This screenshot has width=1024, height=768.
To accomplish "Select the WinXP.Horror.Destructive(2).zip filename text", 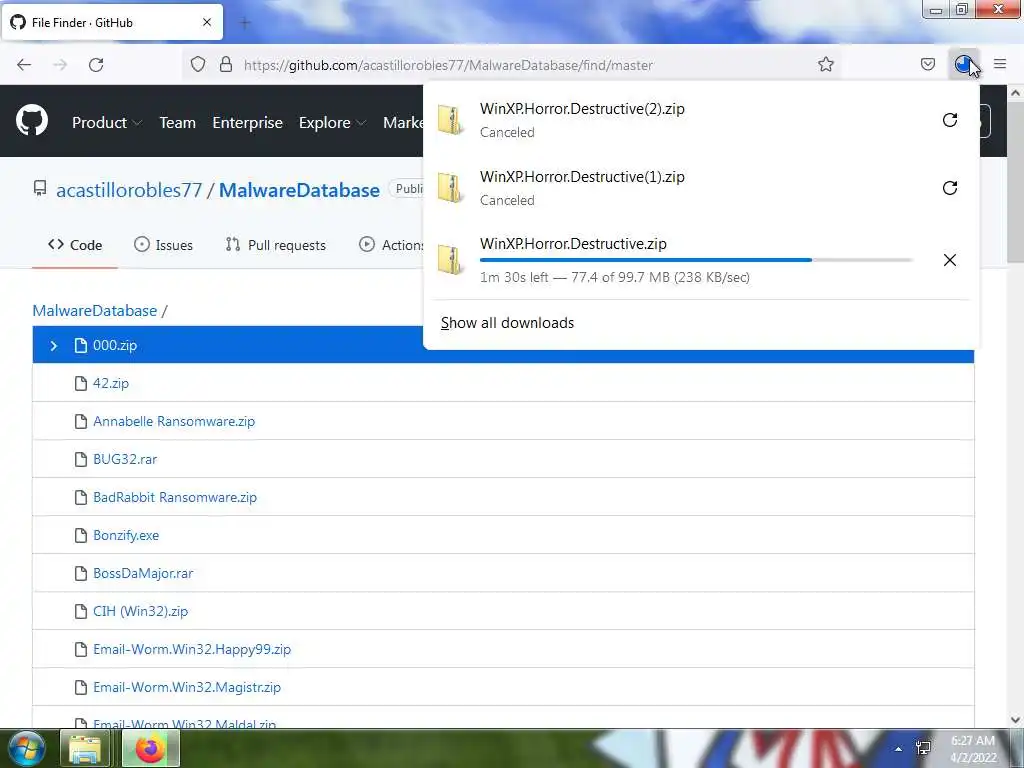I will 582,109.
